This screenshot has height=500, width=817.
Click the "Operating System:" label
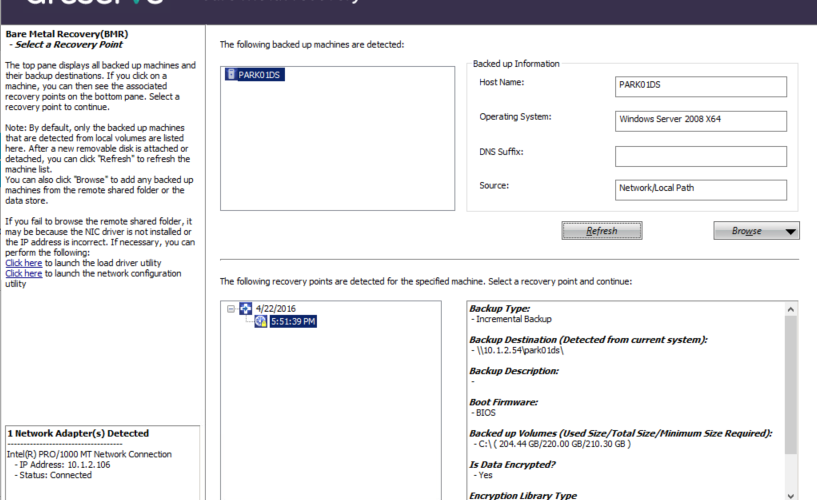pyautogui.click(x=515, y=117)
